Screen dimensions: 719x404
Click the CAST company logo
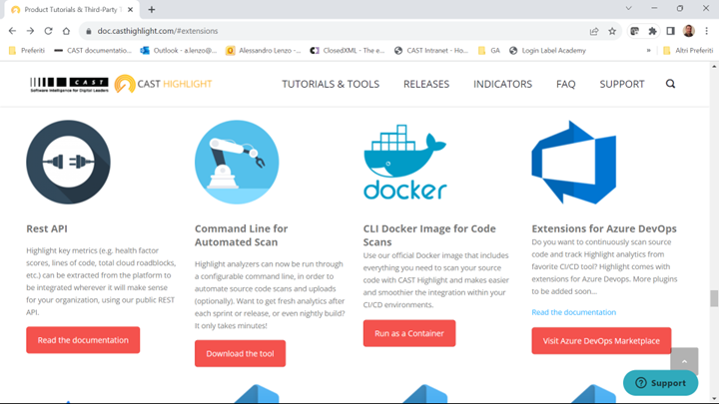69,84
